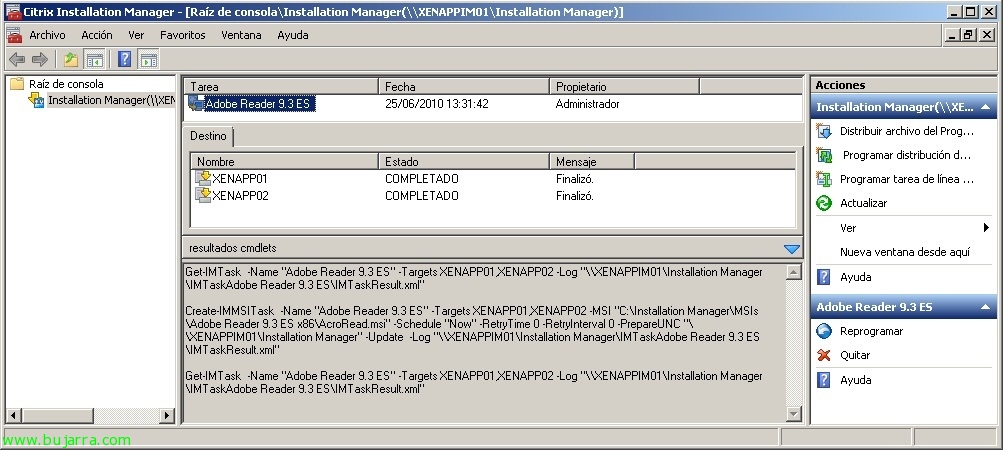Viewport: 1003px width, 450px height.
Task: Click Programar tarea de línea … action
Action: 906,179
